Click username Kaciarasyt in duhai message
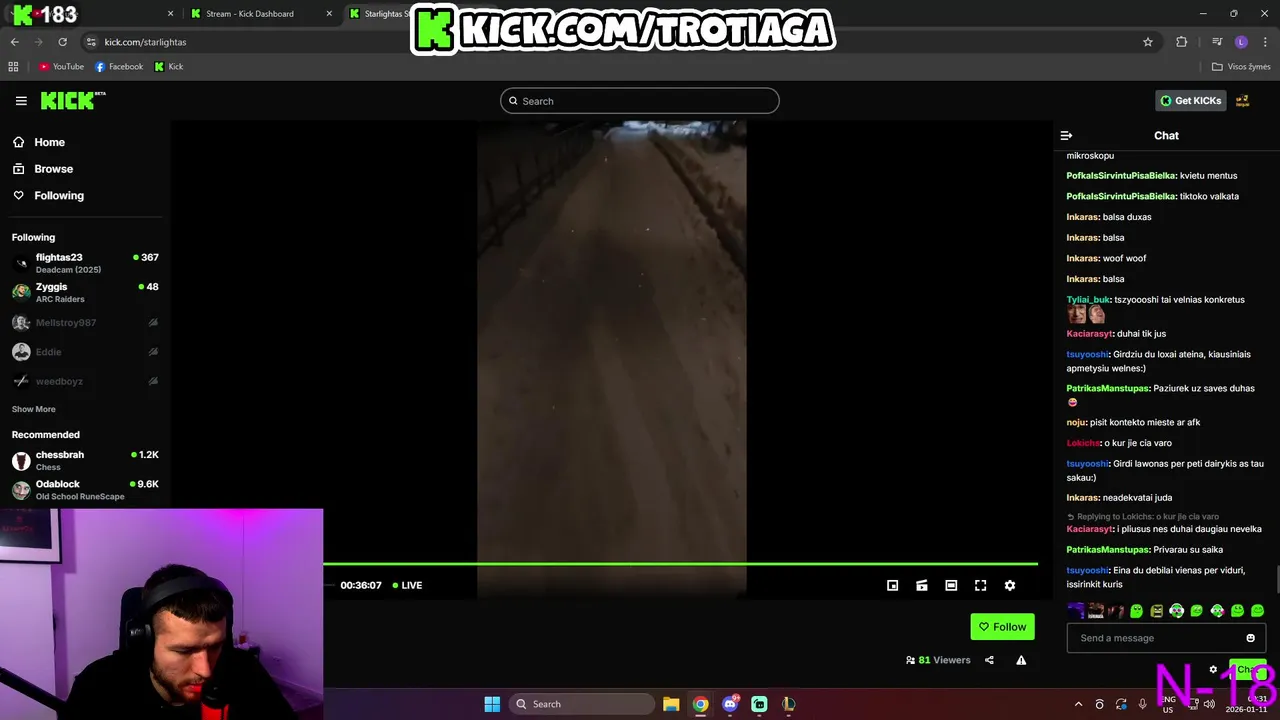The width and height of the screenshot is (1280, 720). [1089, 334]
